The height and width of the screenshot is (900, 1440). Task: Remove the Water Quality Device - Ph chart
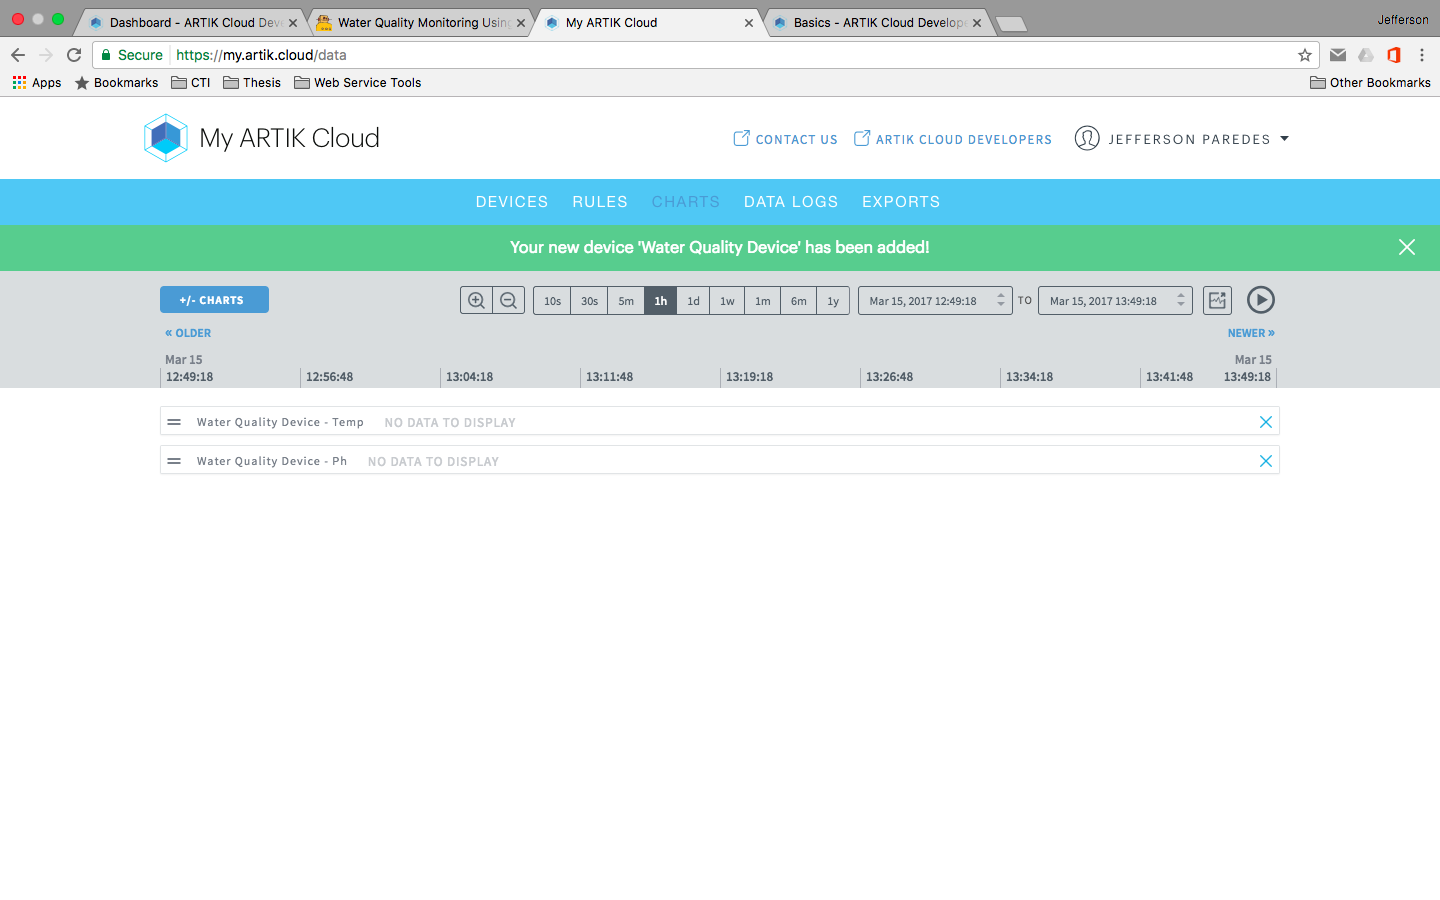point(1266,461)
